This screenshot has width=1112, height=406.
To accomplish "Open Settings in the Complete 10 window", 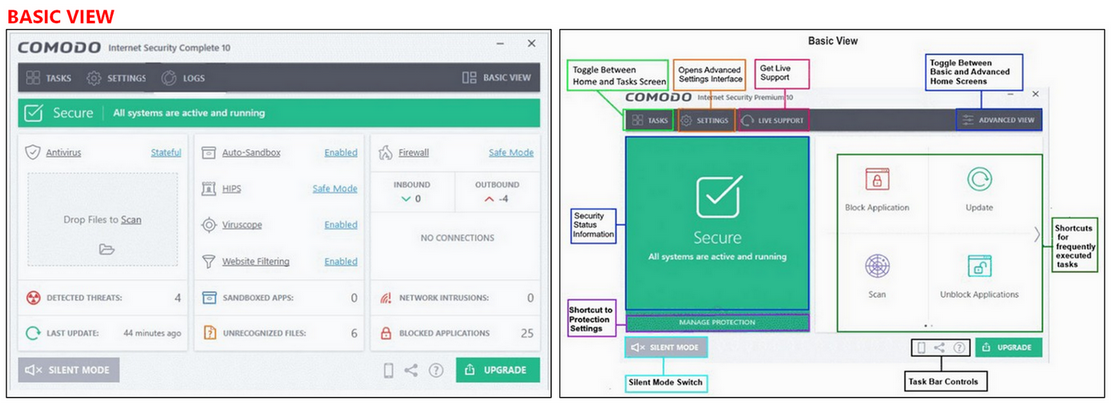I will click(x=116, y=78).
